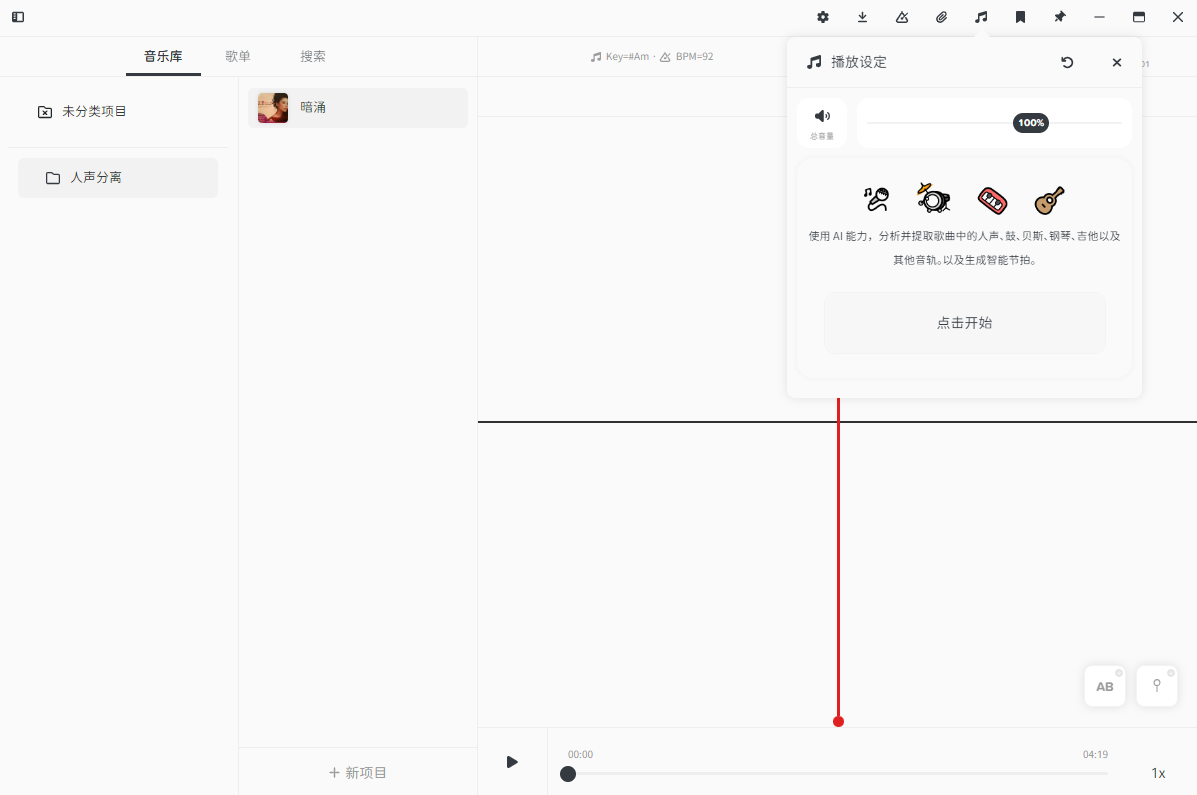The width and height of the screenshot is (1197, 795).
Task: Change playback speed from 1x
Action: click(x=1158, y=772)
